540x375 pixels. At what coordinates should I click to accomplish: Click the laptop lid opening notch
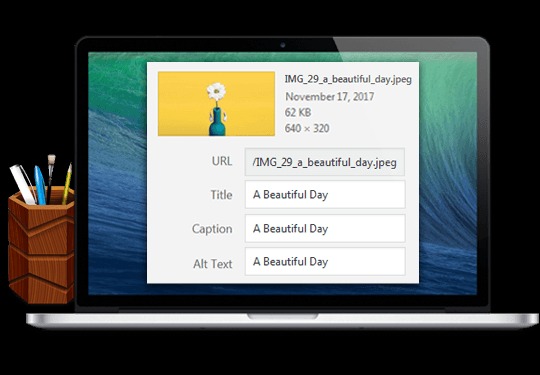[282, 316]
